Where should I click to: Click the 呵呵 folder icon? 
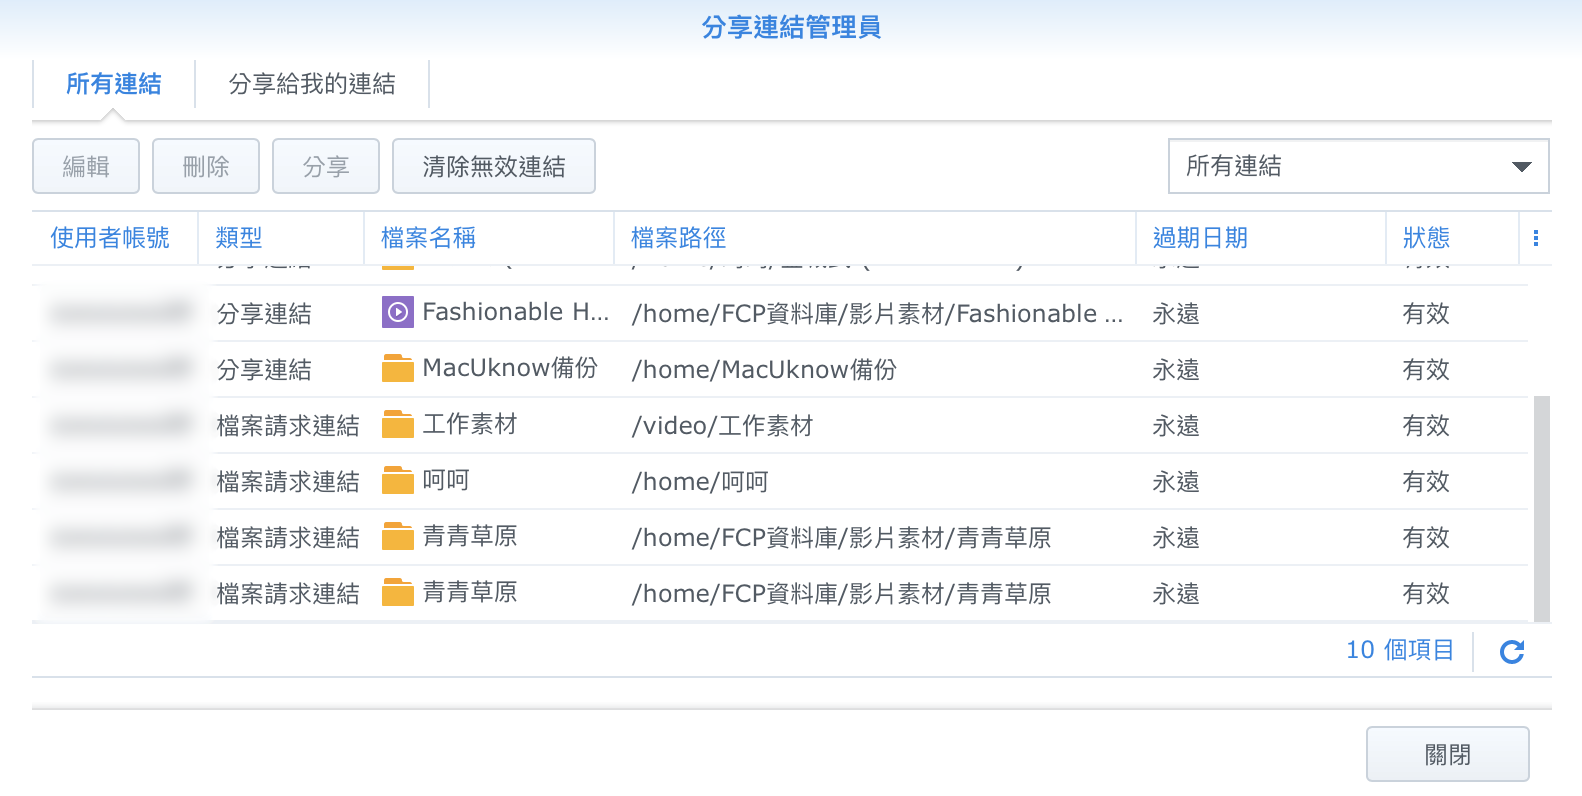click(x=397, y=481)
